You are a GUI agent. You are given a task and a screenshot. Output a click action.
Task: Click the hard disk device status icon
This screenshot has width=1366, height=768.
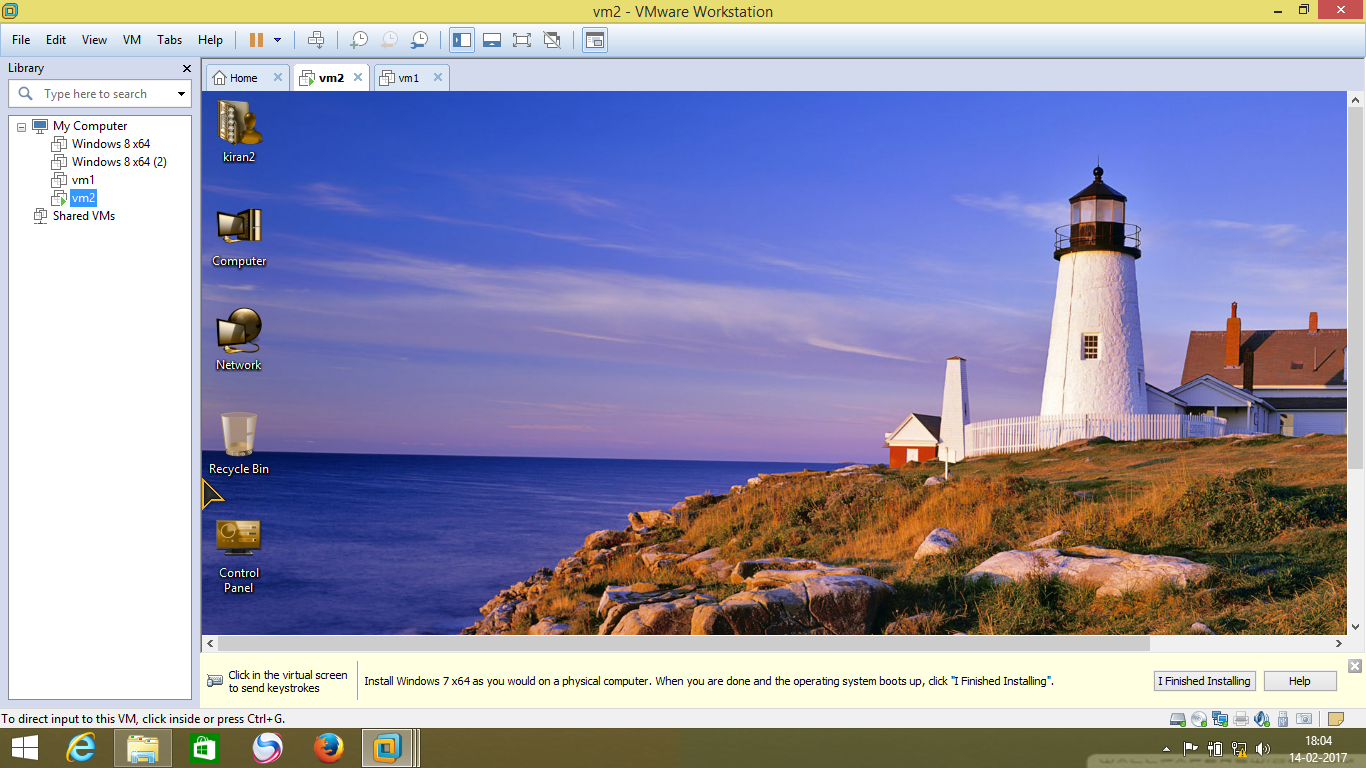[x=1178, y=719]
